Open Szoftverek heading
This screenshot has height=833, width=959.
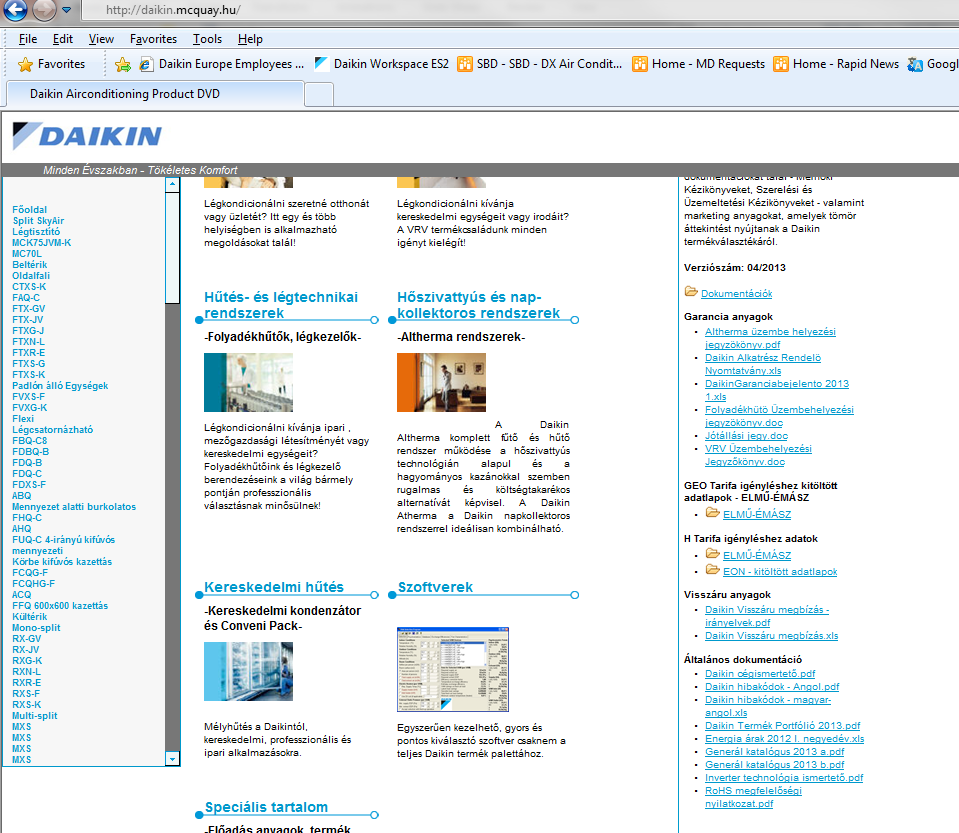pyautogui.click(x=435, y=587)
